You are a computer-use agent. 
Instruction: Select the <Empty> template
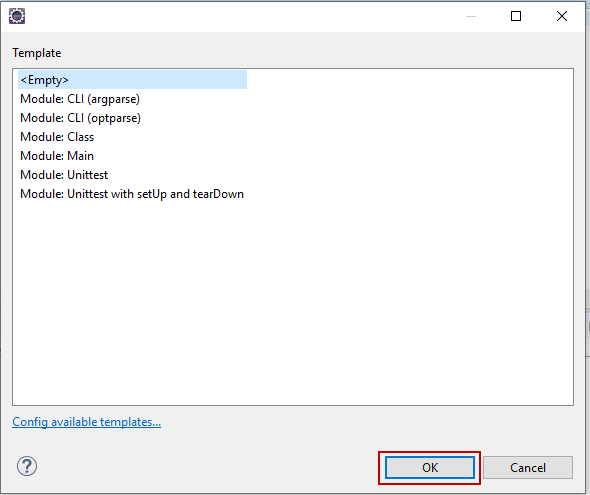point(132,80)
